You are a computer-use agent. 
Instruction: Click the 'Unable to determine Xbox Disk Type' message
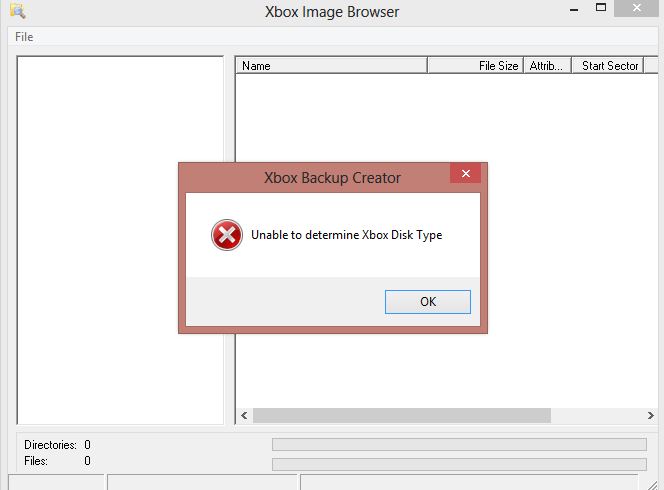tap(346, 235)
